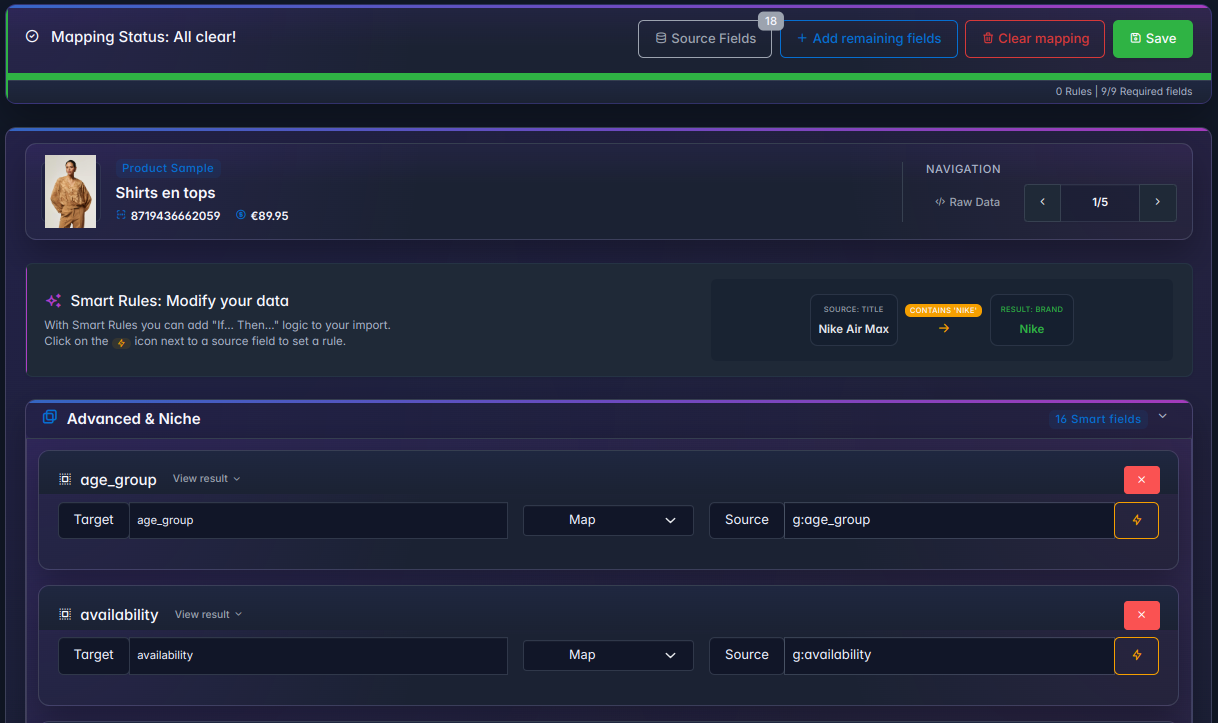This screenshot has width=1218, height=723.
Task: Click the 16 Smart fields badge
Action: point(1098,419)
